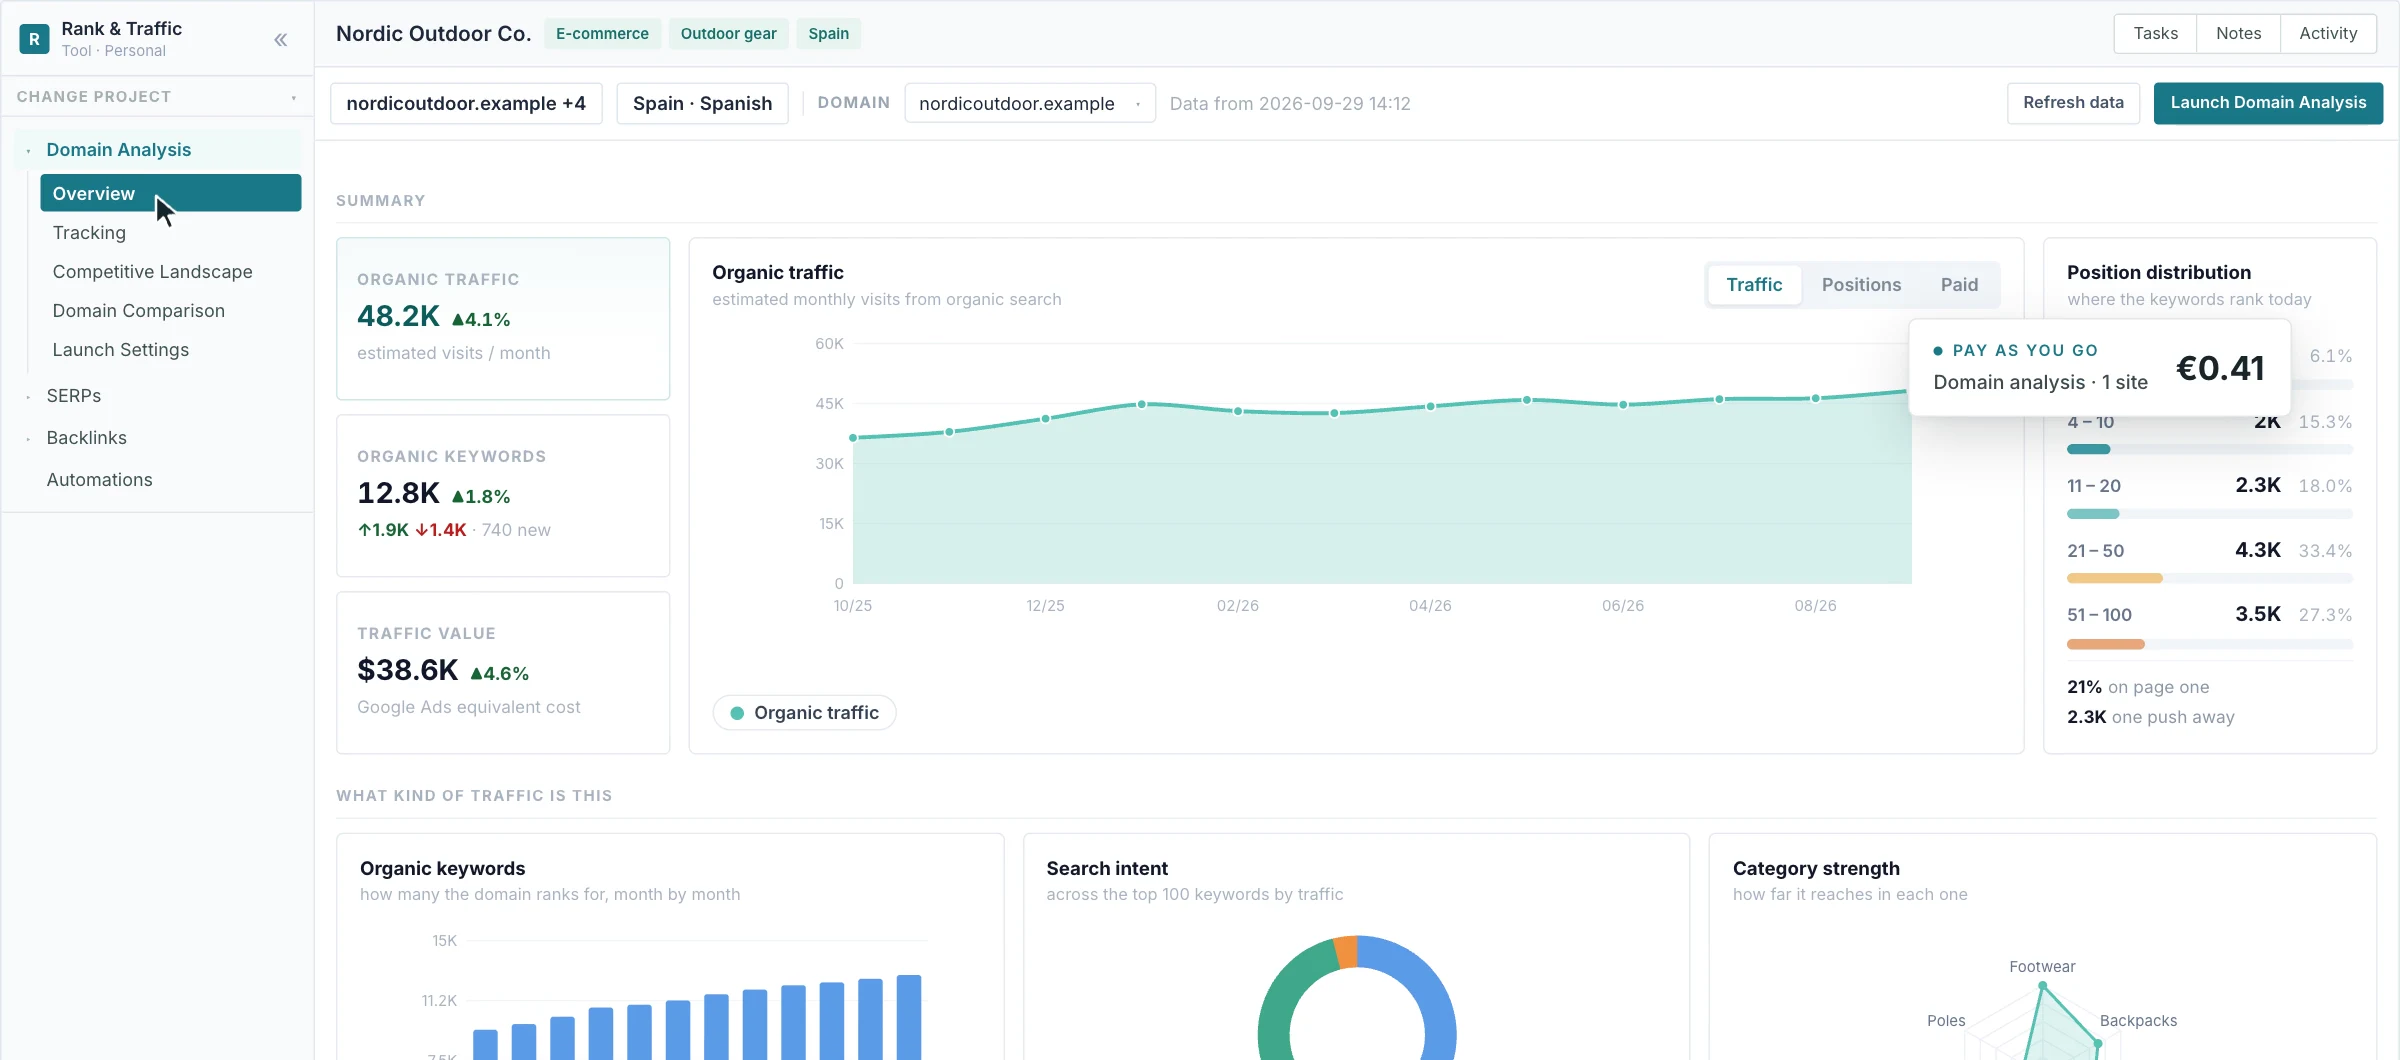Open the domain dropdown nordicoutdoor.example

coord(1030,103)
